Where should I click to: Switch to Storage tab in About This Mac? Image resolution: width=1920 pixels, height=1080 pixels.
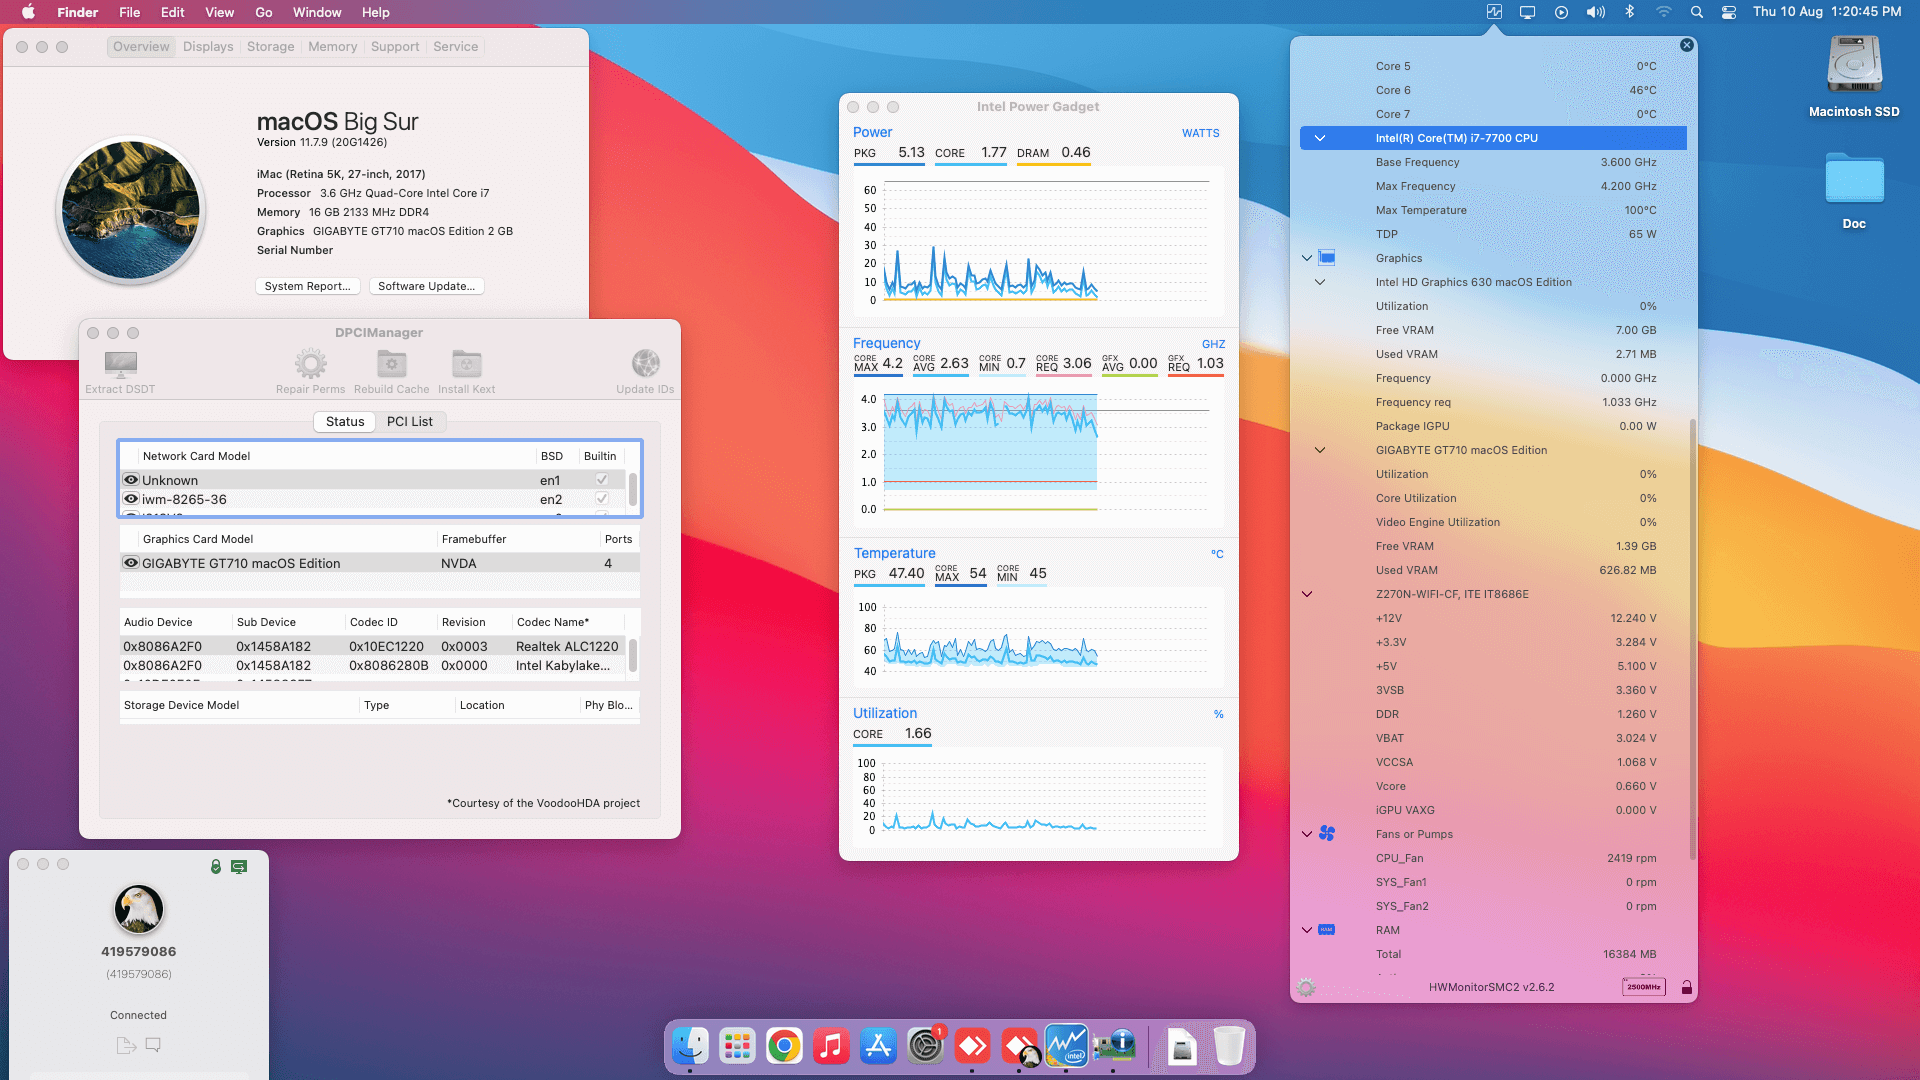pos(271,47)
